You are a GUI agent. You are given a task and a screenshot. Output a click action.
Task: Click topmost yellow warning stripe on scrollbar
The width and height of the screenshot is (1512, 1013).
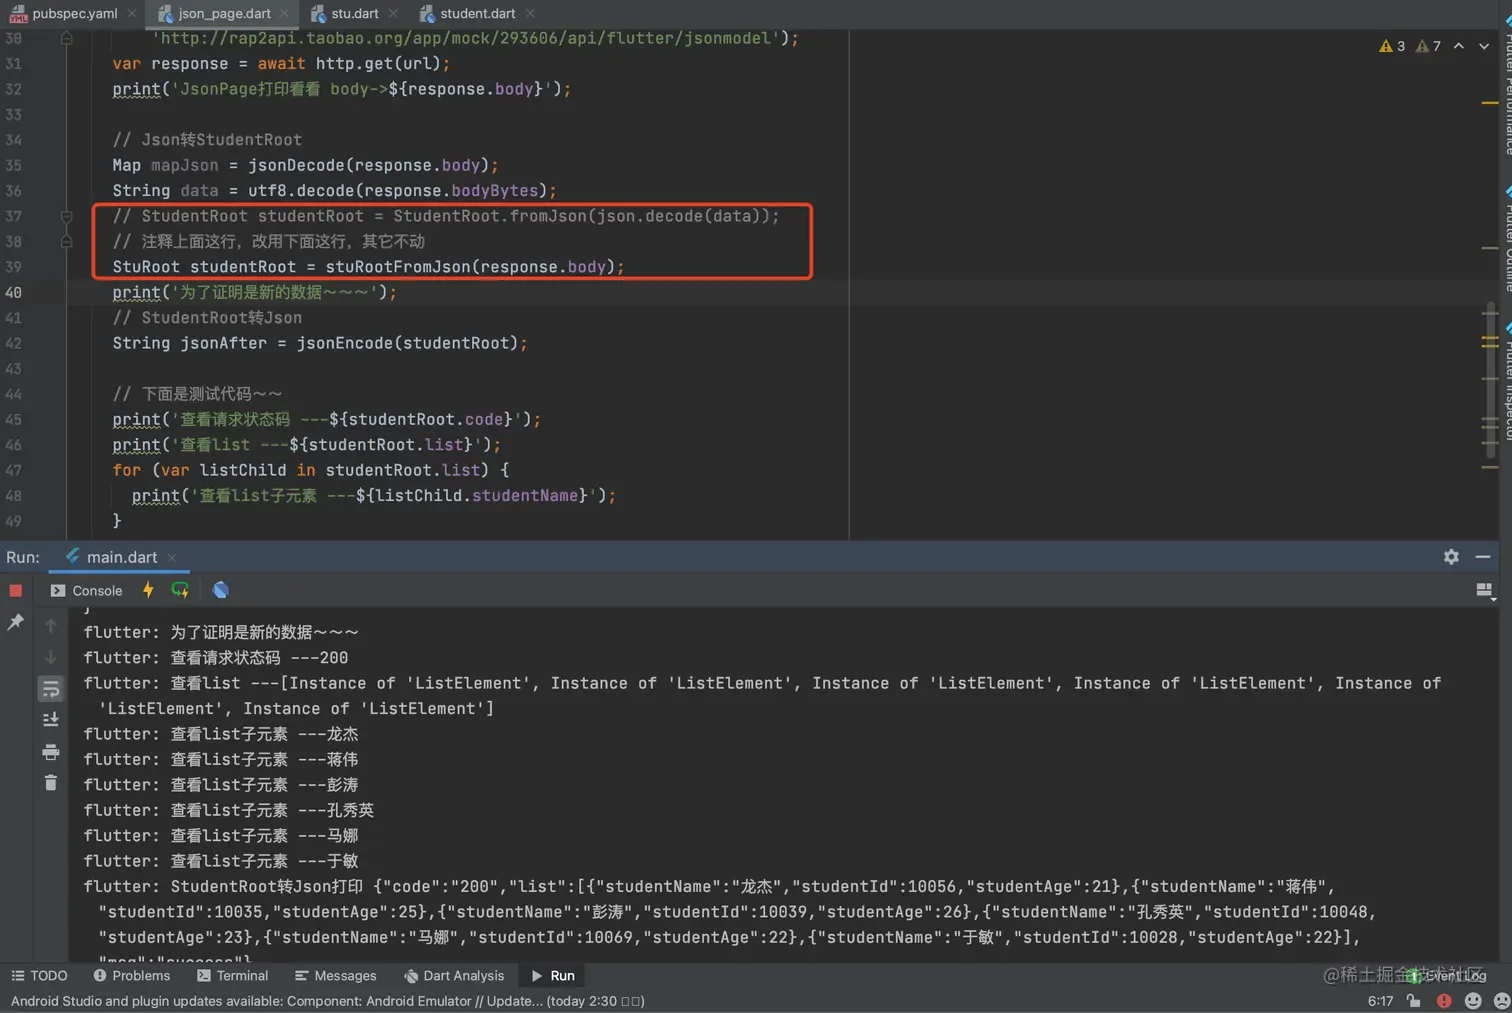pyautogui.click(x=1489, y=102)
